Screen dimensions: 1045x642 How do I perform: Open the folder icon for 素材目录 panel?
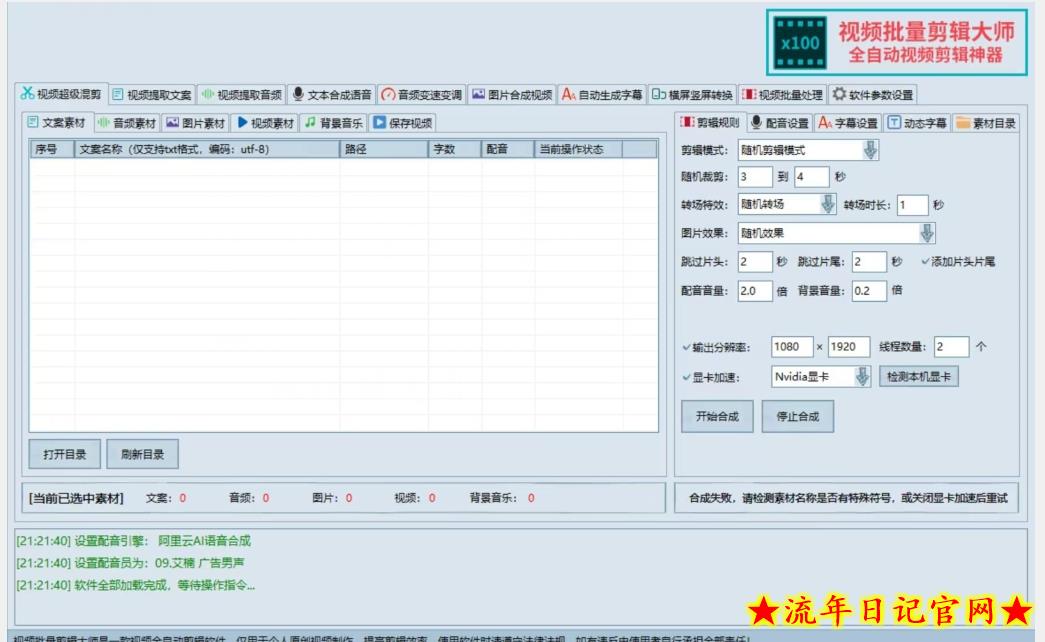click(964, 124)
